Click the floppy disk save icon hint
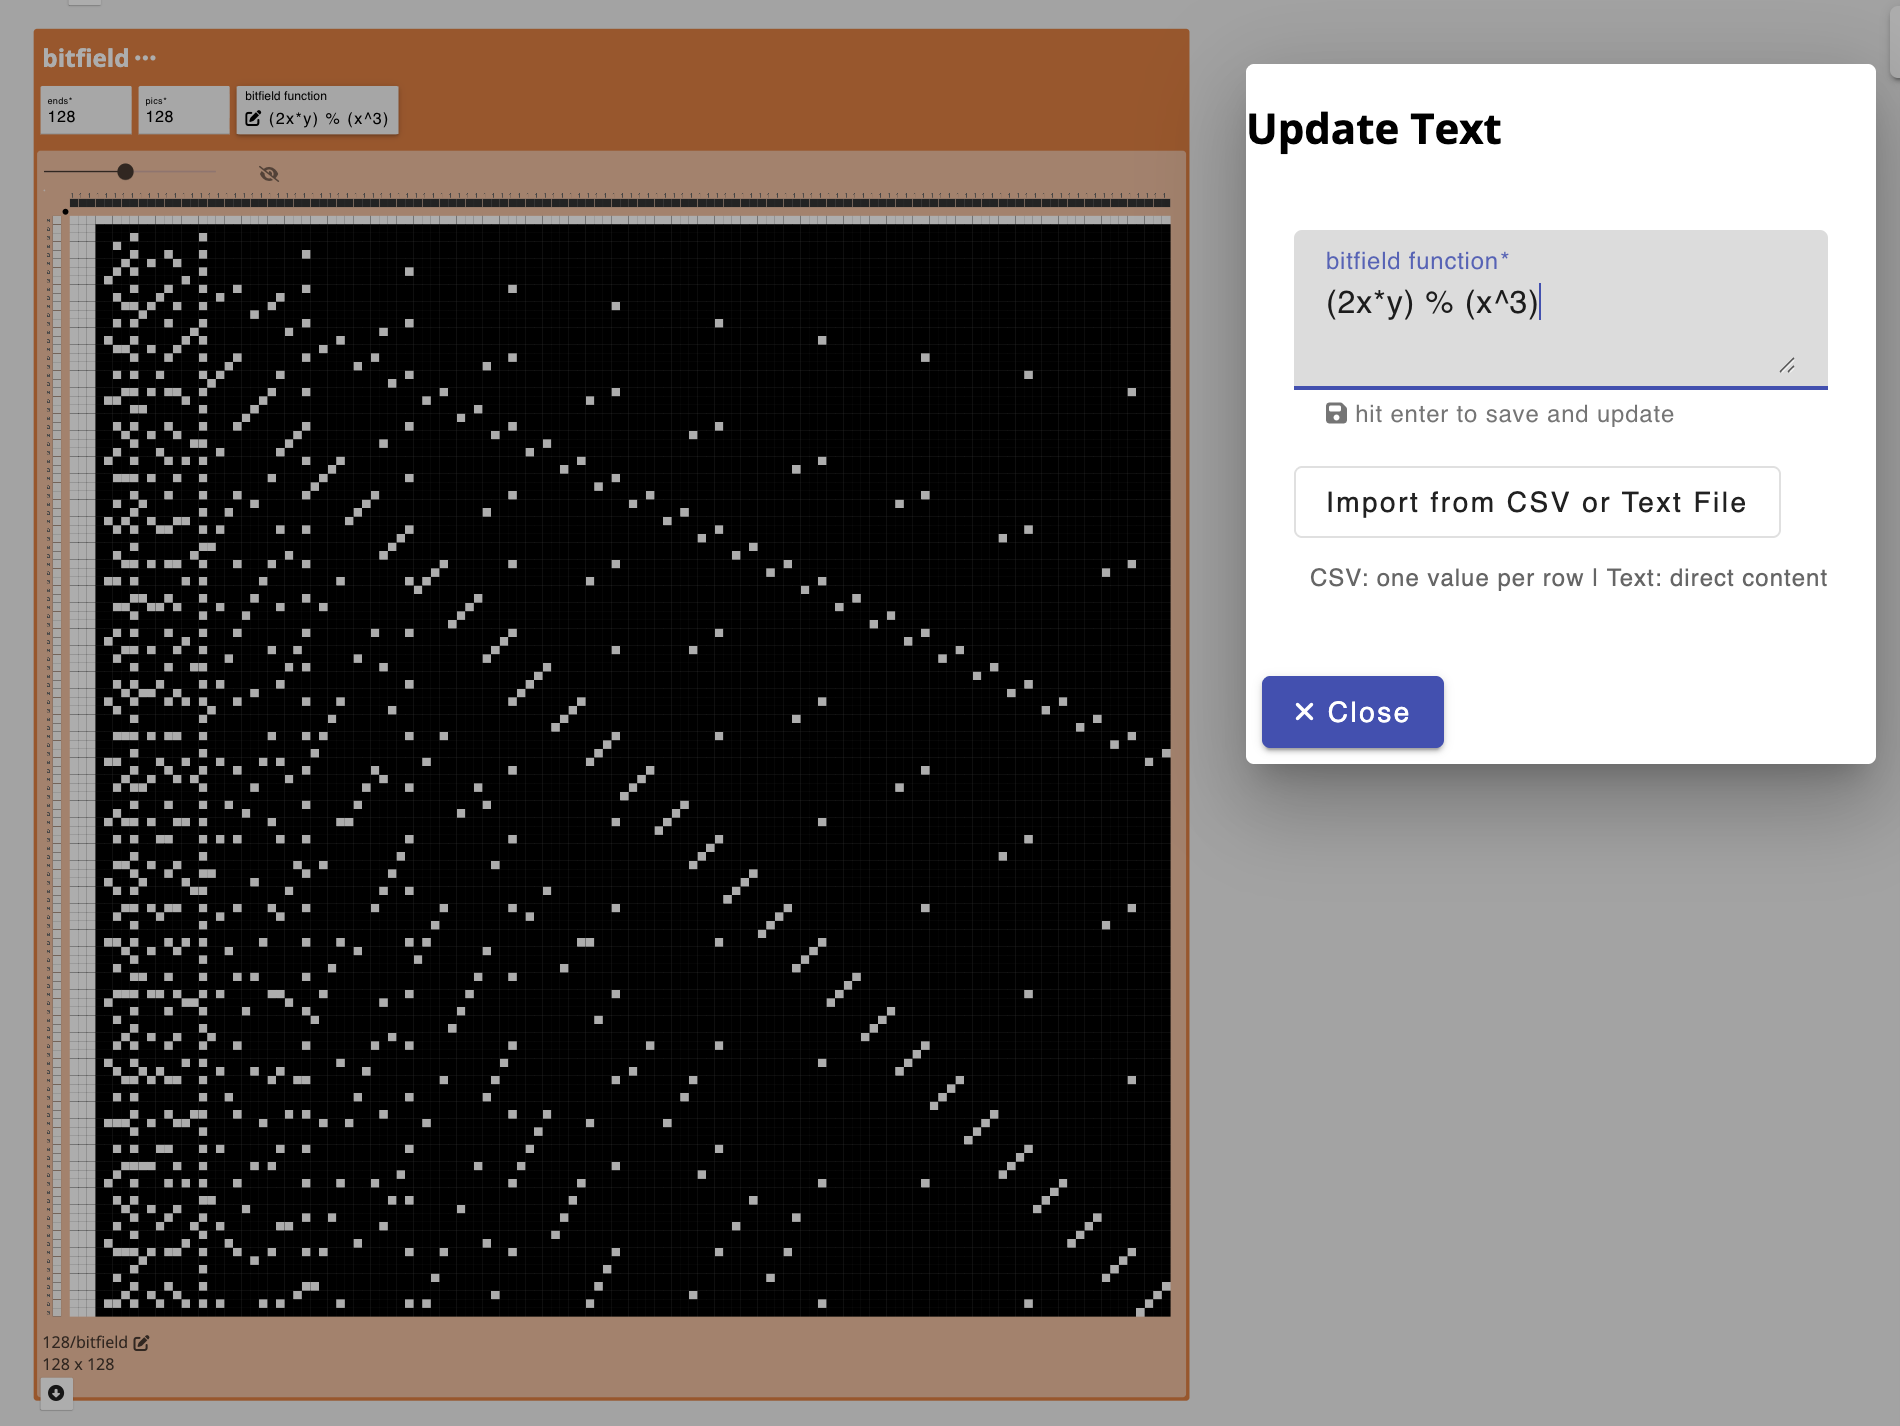The width and height of the screenshot is (1900, 1426). [1336, 413]
